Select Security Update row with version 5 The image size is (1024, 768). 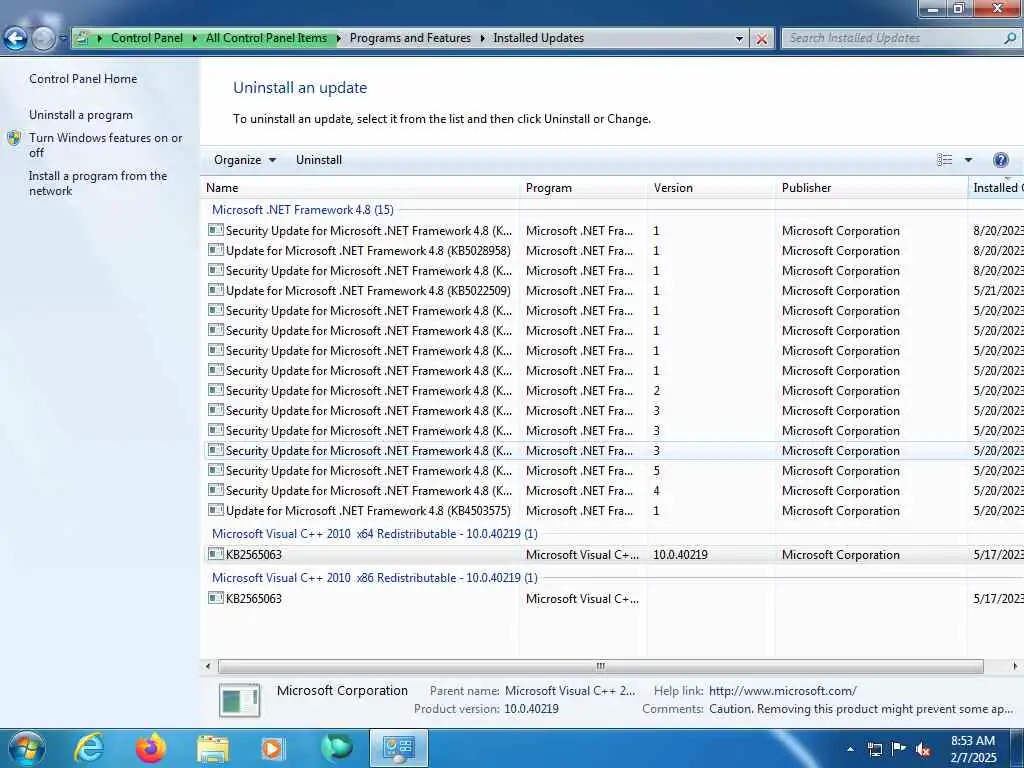[x=614, y=471]
